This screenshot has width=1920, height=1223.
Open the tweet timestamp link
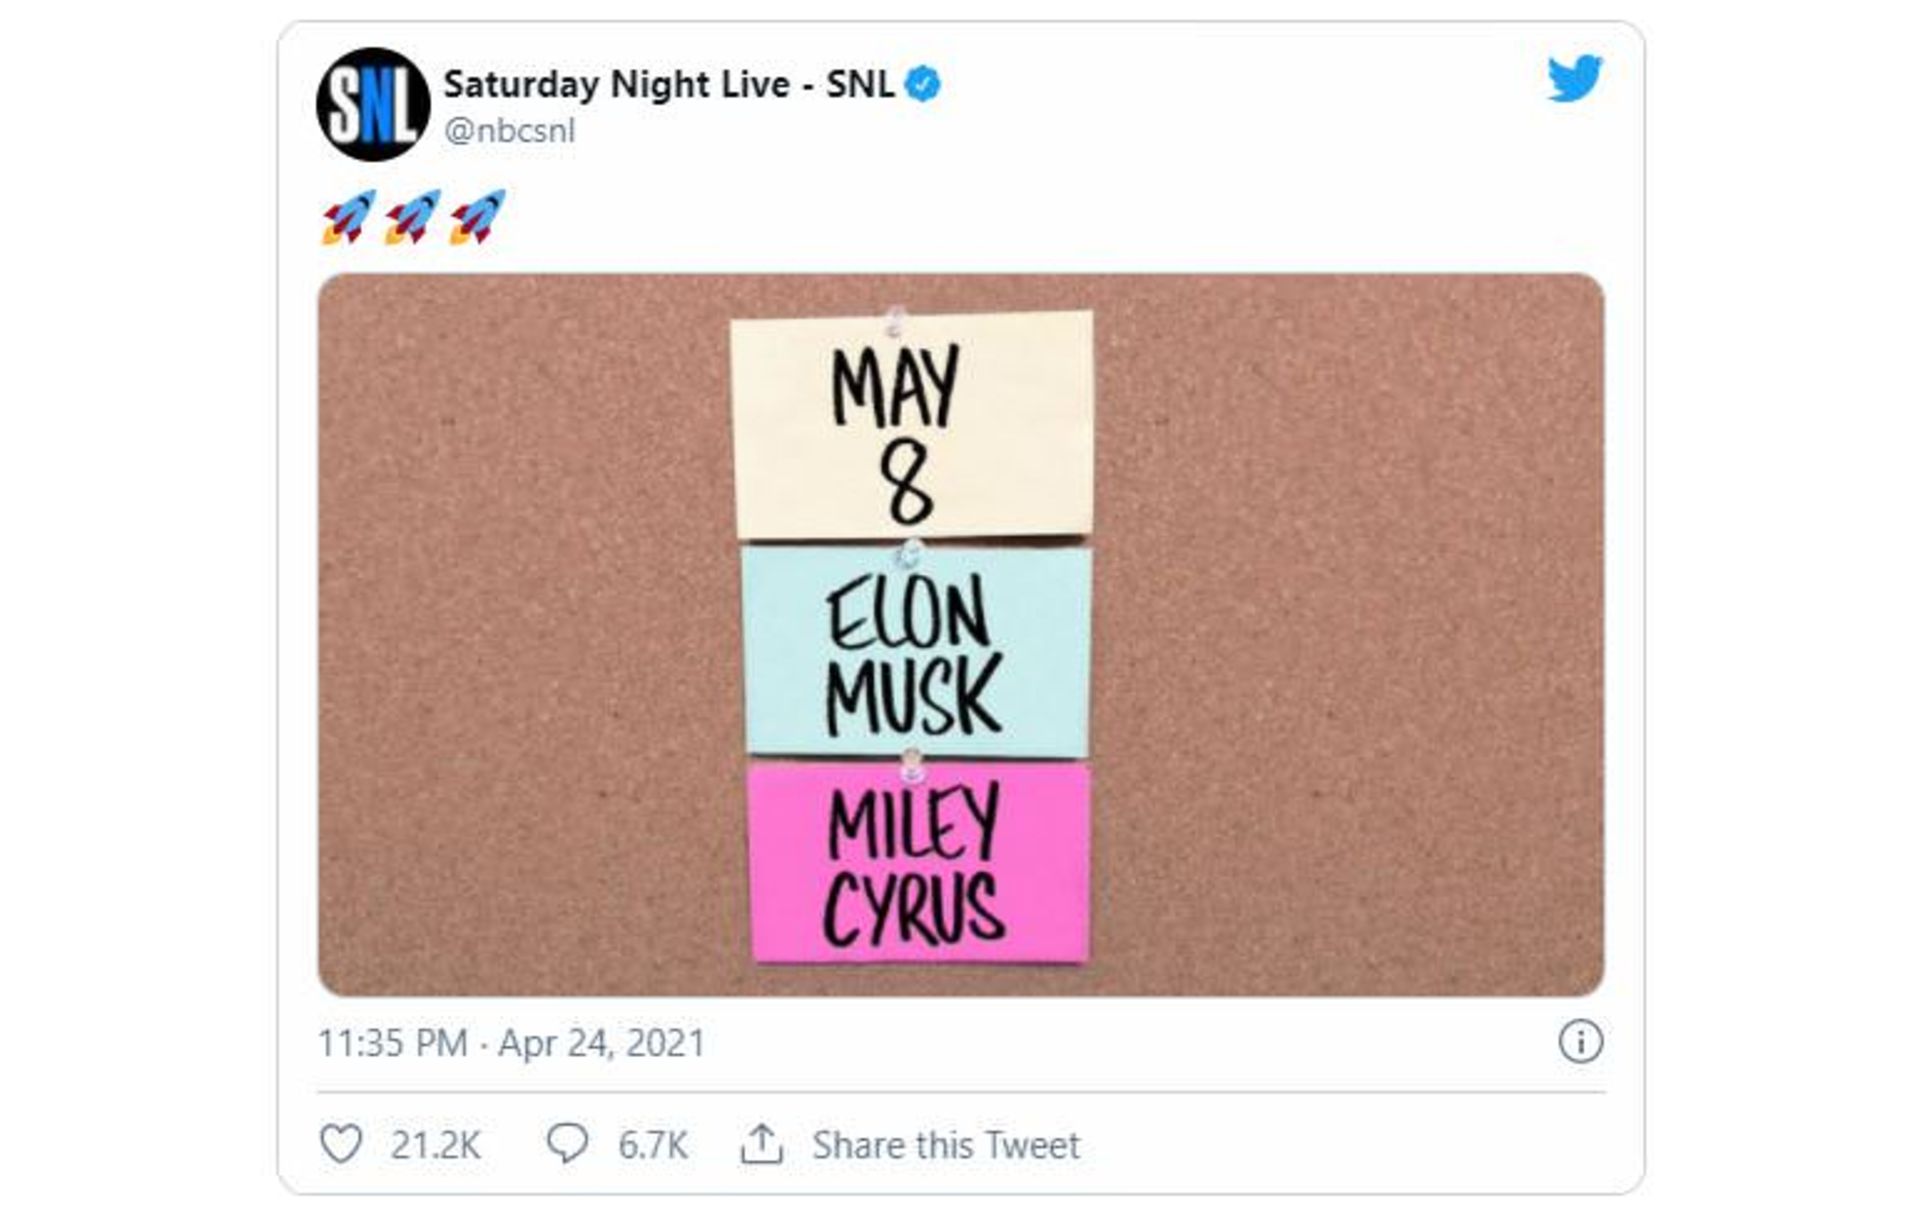click(x=510, y=1041)
